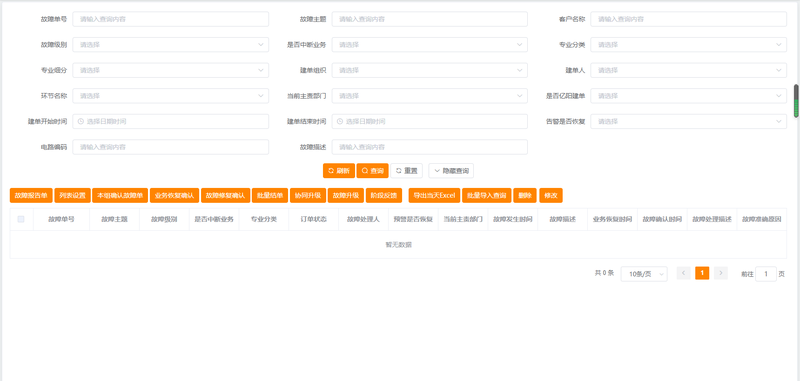
Task: Click the 故障处理人 column header
Action: pyautogui.click(x=363, y=219)
